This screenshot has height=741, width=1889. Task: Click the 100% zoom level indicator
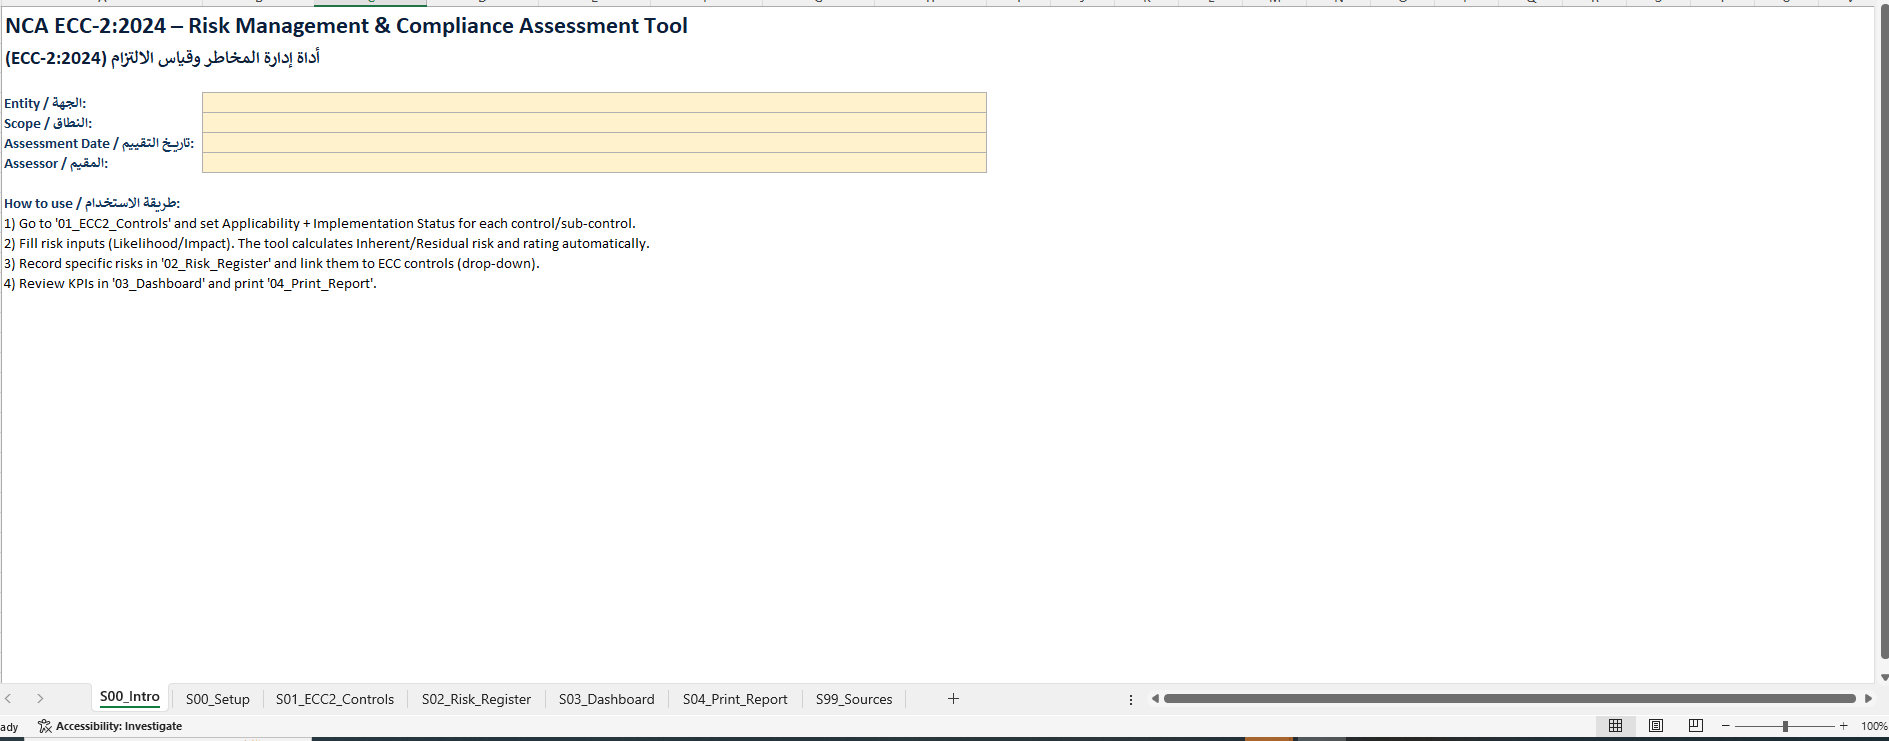pos(1874,726)
